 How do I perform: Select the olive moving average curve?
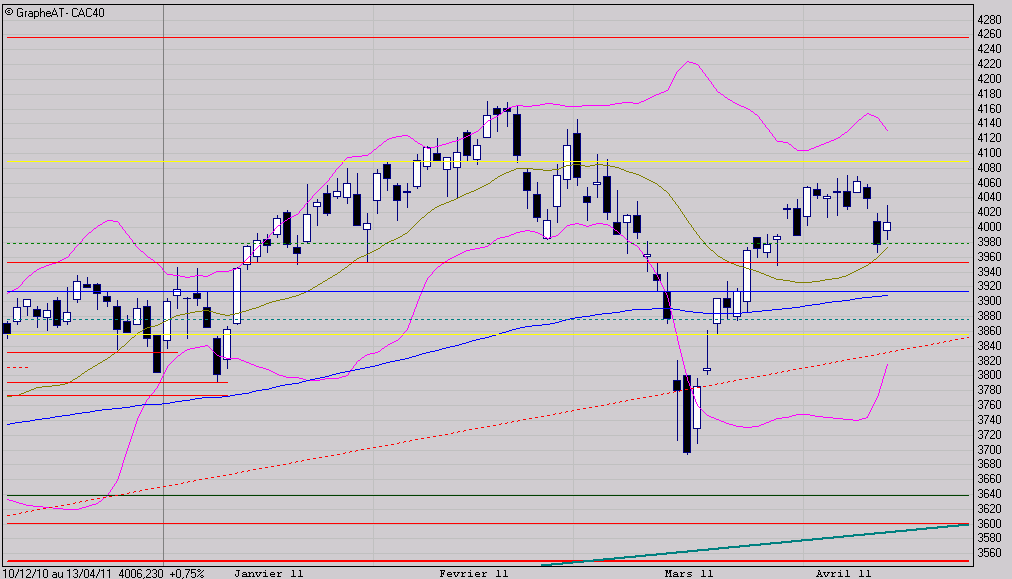tap(445, 205)
